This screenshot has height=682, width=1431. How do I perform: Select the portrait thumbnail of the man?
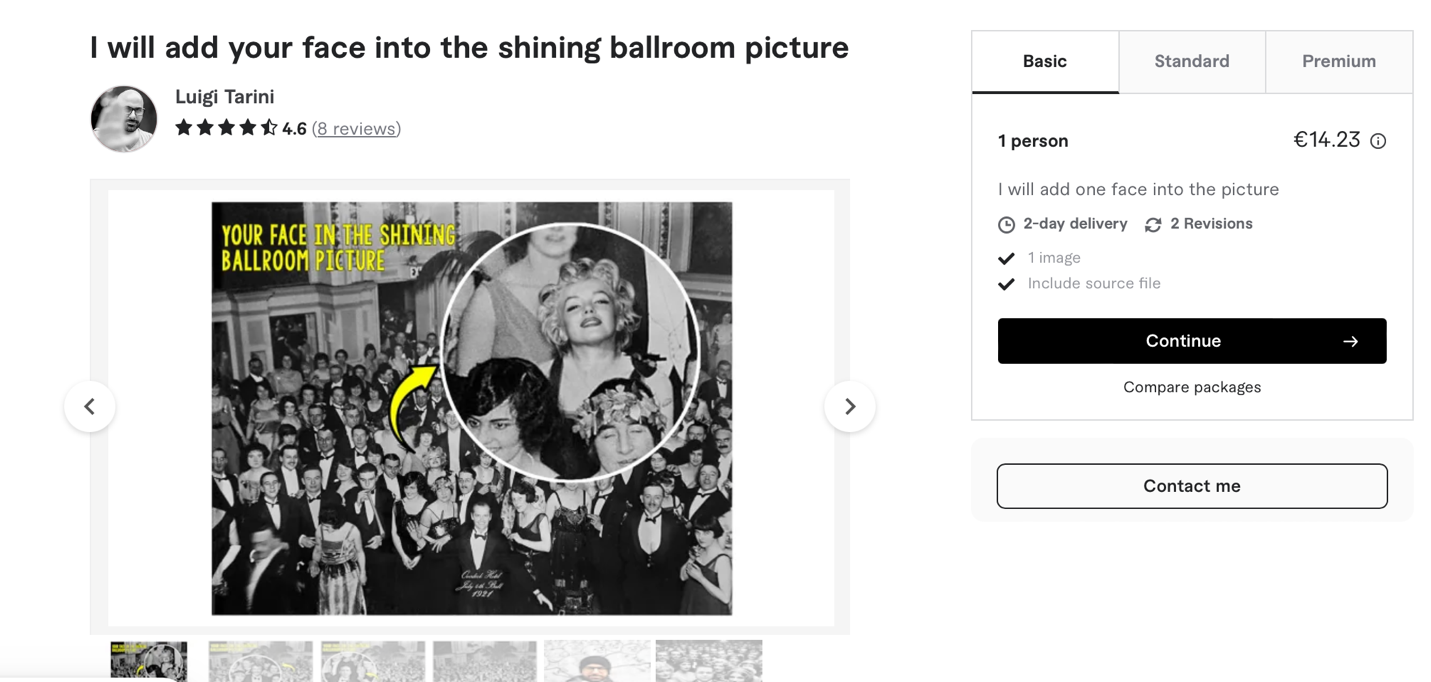click(596, 661)
